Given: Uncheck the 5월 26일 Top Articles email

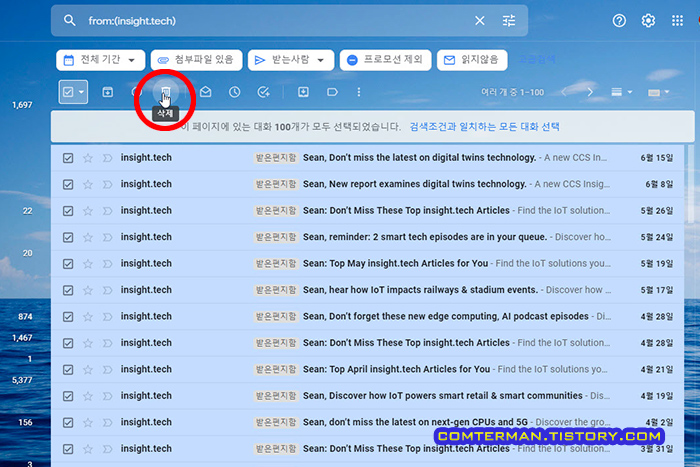Looking at the screenshot, I should (68, 211).
